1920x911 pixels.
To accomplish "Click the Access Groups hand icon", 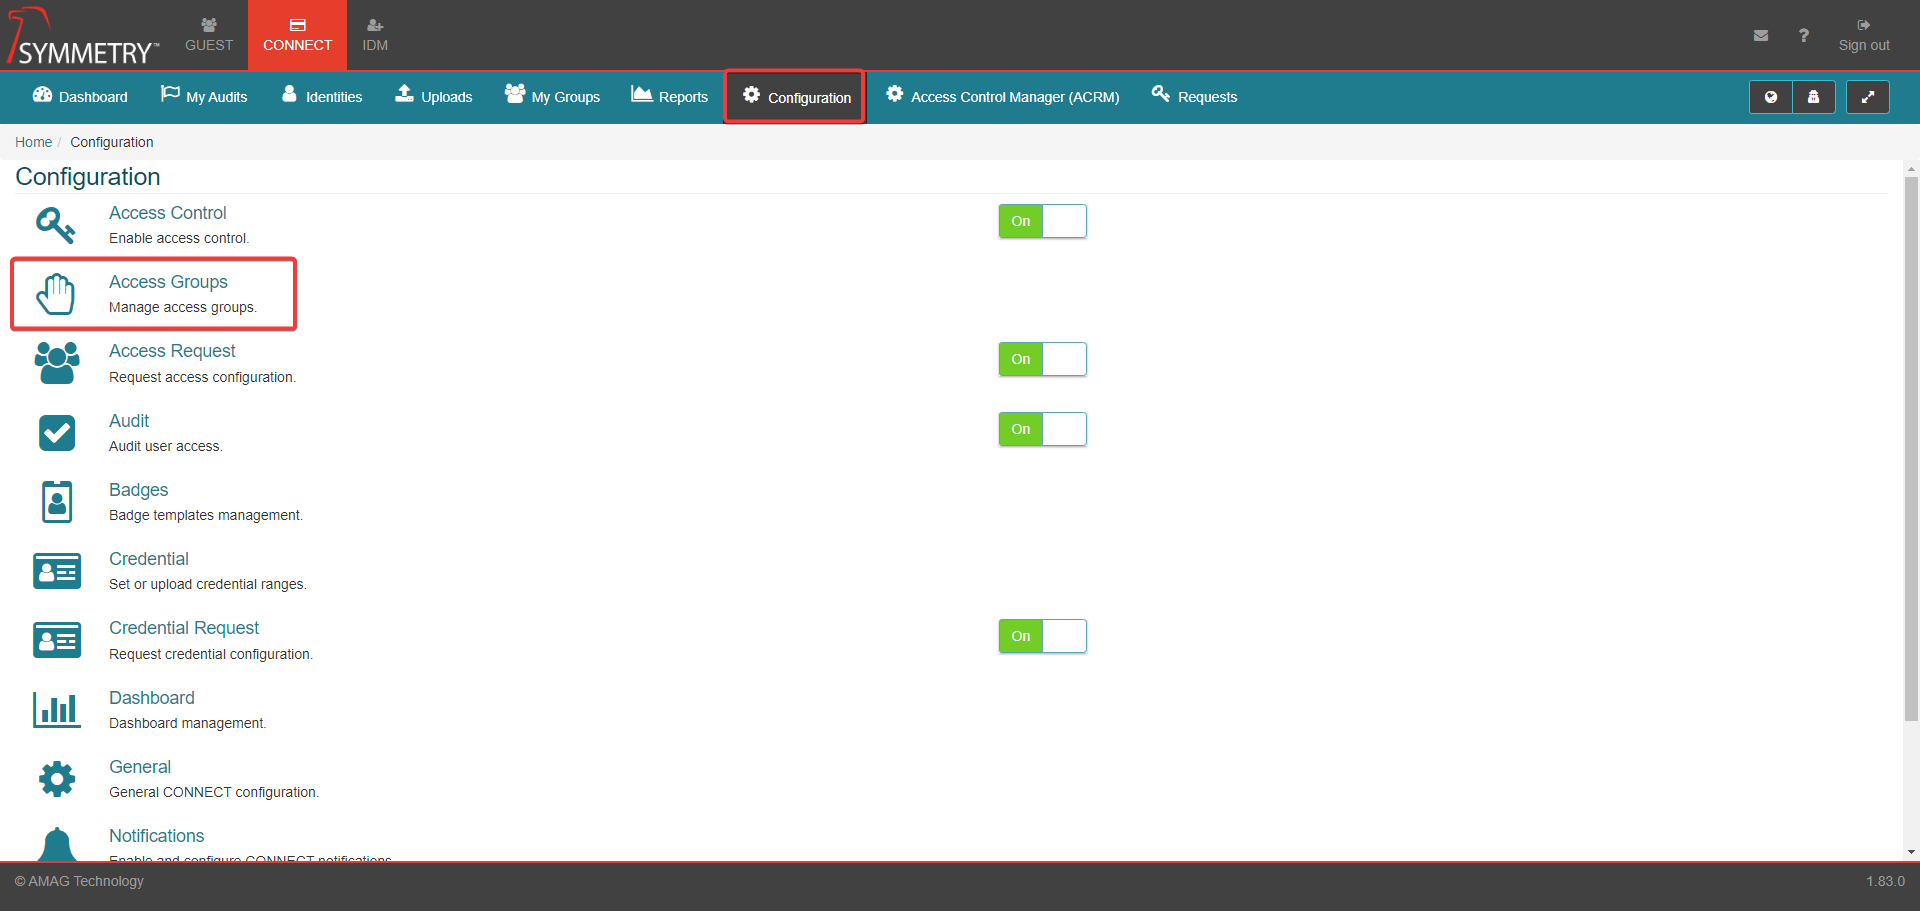I will 56,294.
